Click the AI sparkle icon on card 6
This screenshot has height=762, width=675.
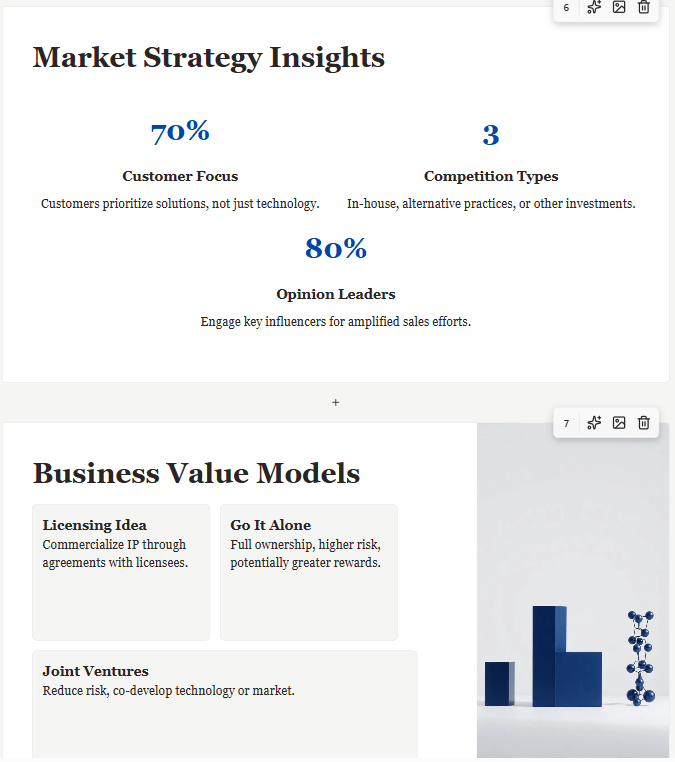[x=594, y=7]
